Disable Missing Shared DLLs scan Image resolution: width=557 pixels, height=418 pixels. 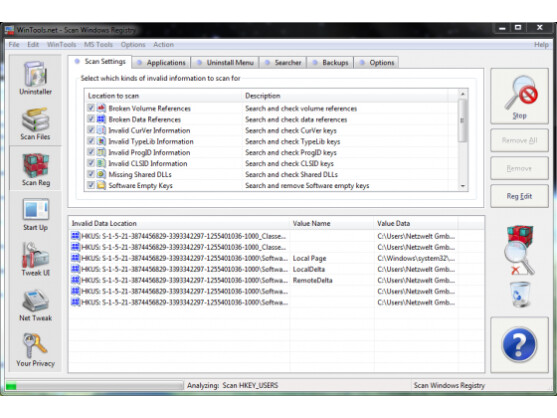pos(91,174)
